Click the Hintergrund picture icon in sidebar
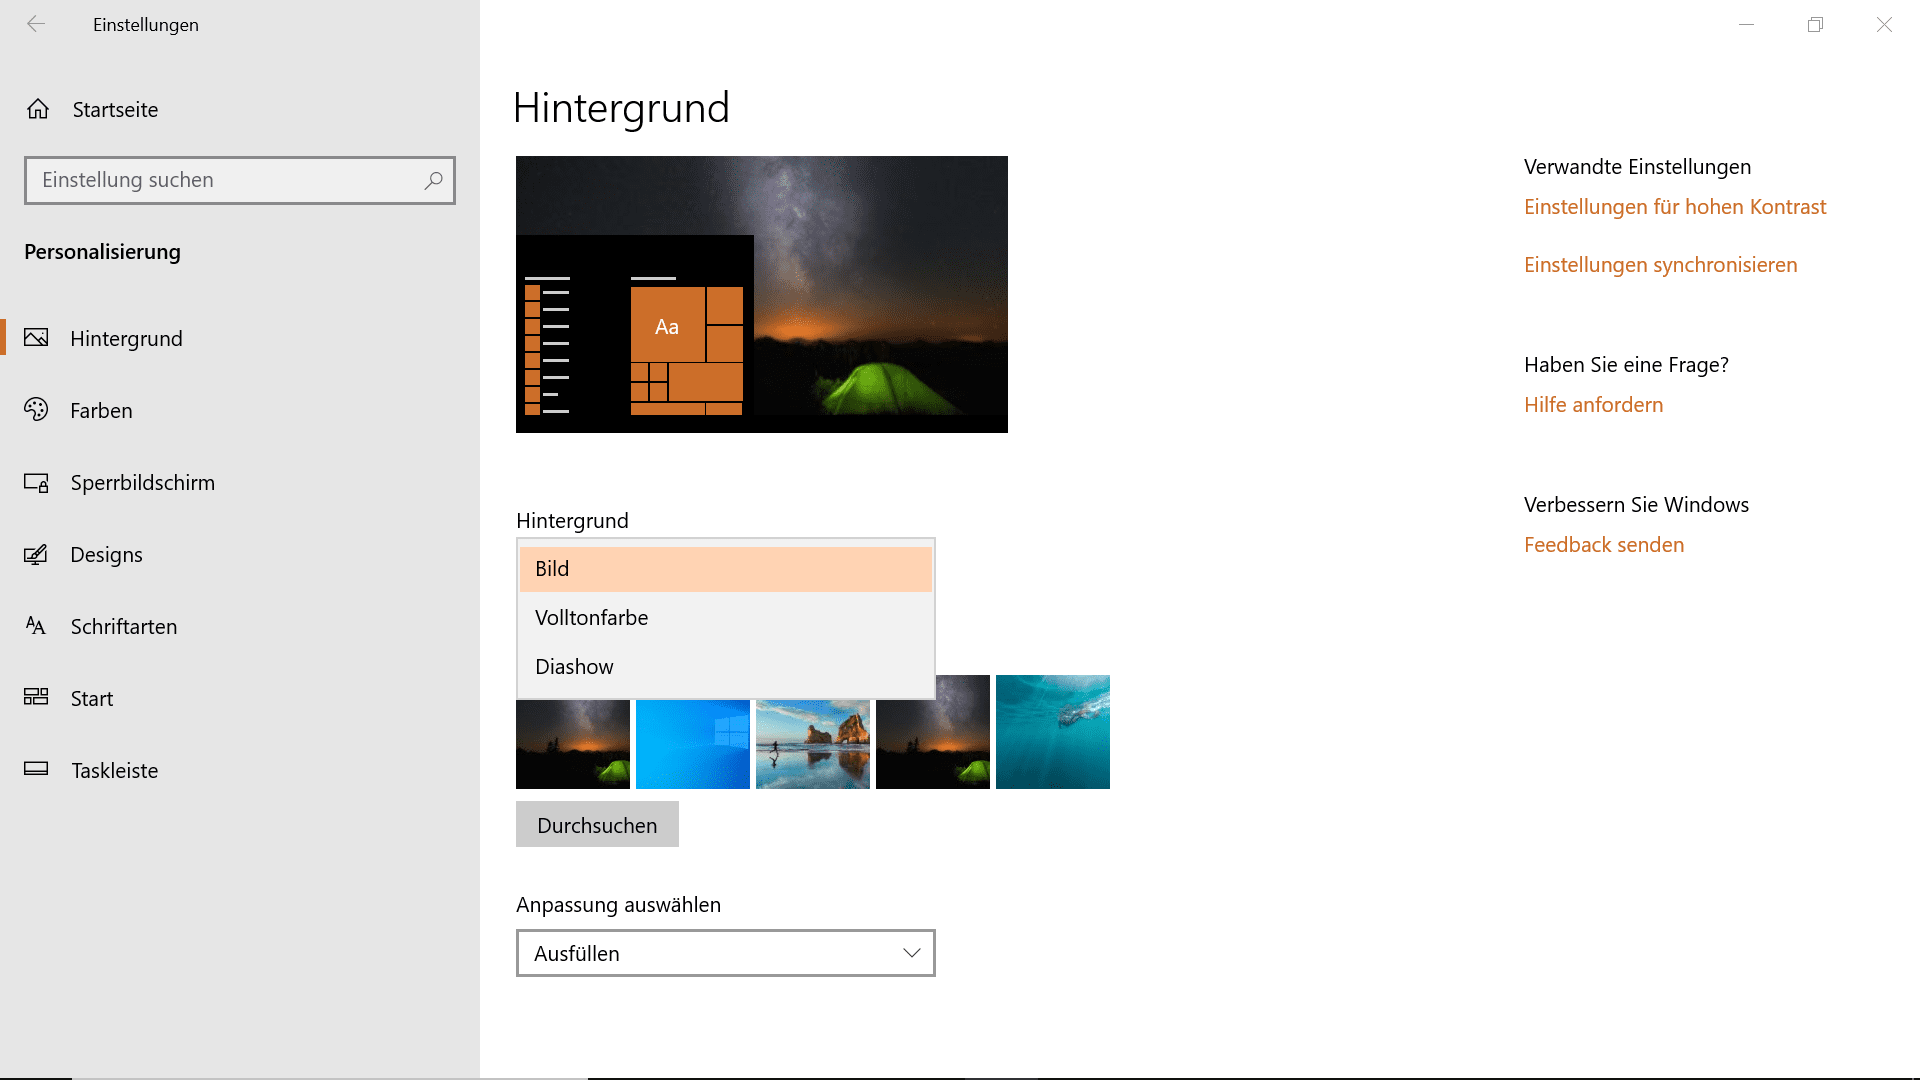The width and height of the screenshot is (1920, 1080). click(36, 338)
